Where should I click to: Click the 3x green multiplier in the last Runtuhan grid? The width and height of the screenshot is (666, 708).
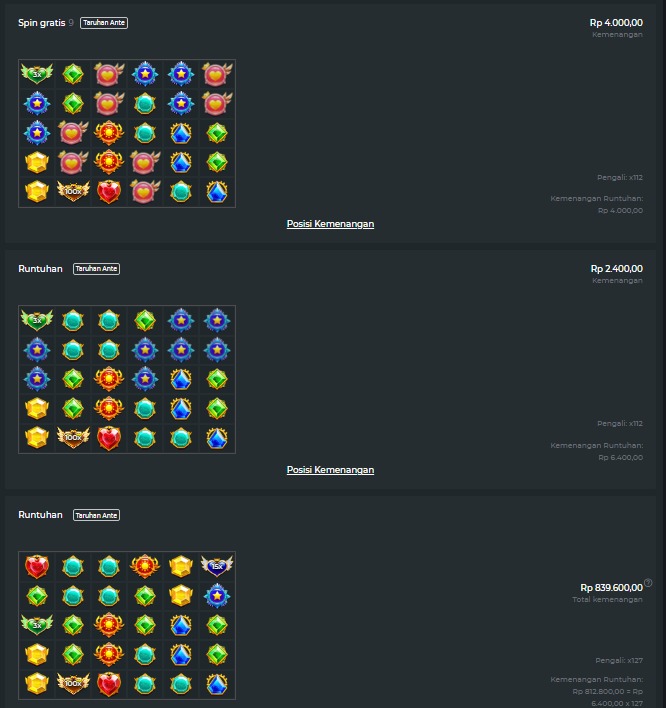point(37,625)
